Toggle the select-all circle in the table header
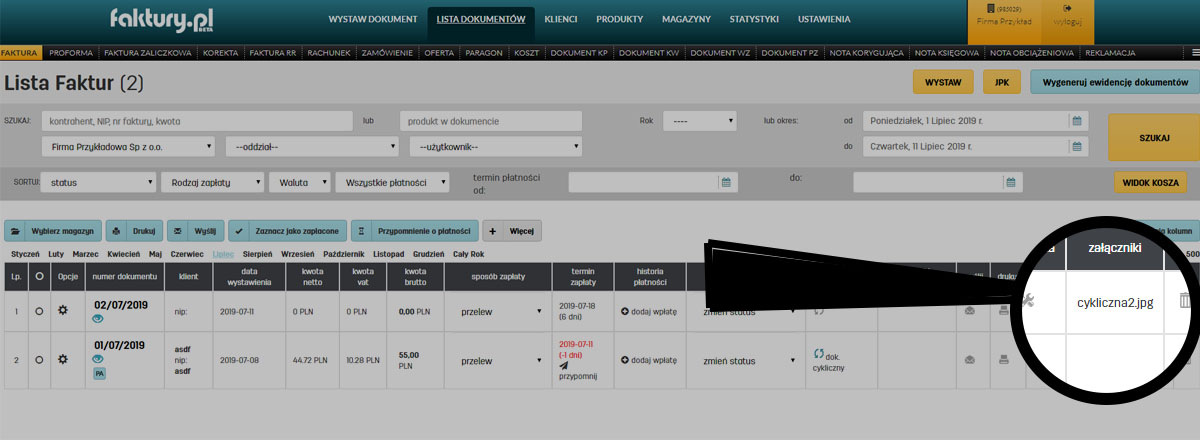 pyautogui.click(x=39, y=276)
